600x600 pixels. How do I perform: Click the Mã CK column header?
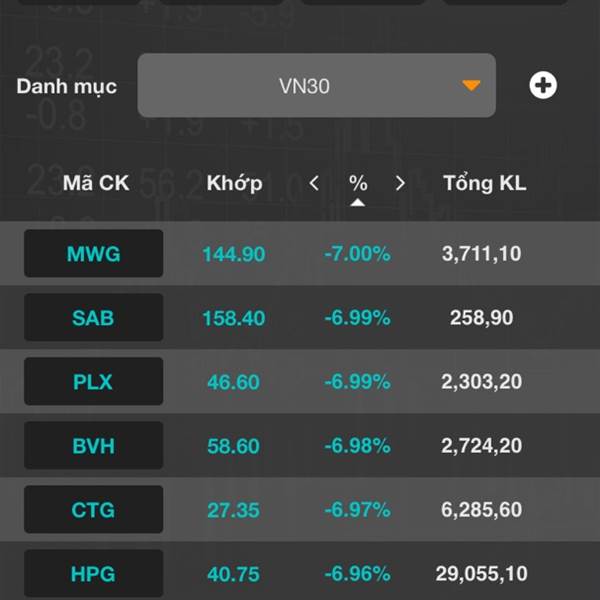[x=95, y=183]
